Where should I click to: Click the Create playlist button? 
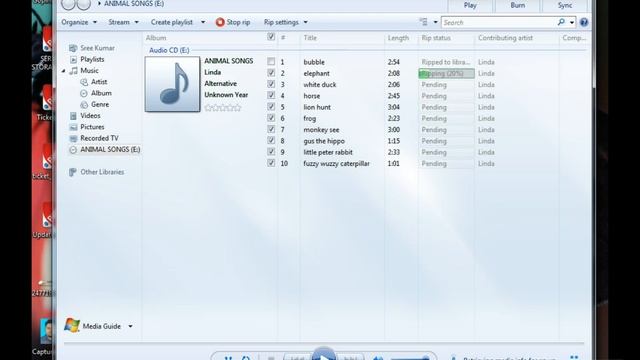click(171, 22)
